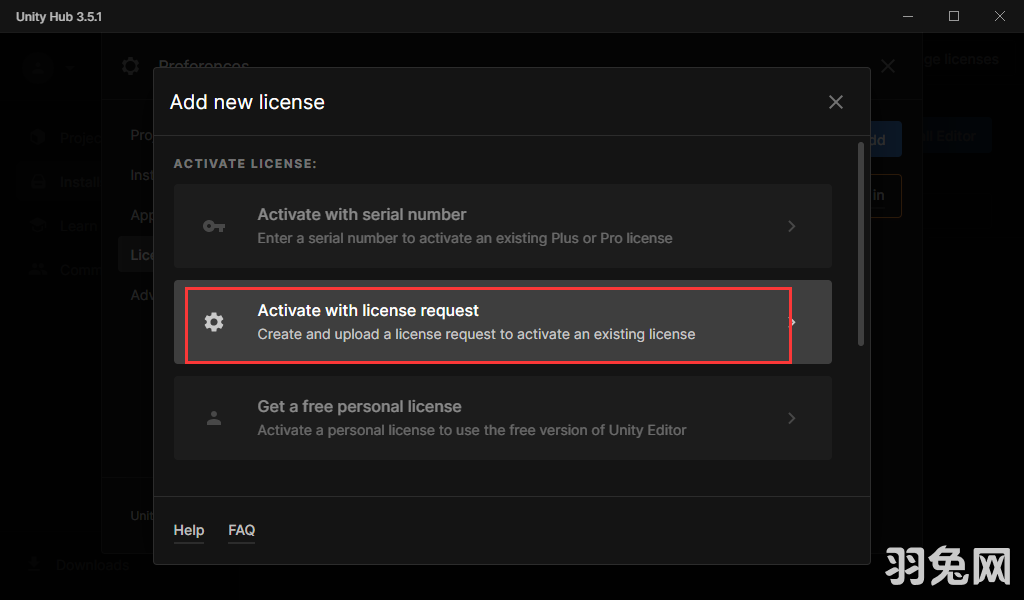1024x600 pixels.
Task: Close the Add new license dialog
Action: tap(836, 102)
